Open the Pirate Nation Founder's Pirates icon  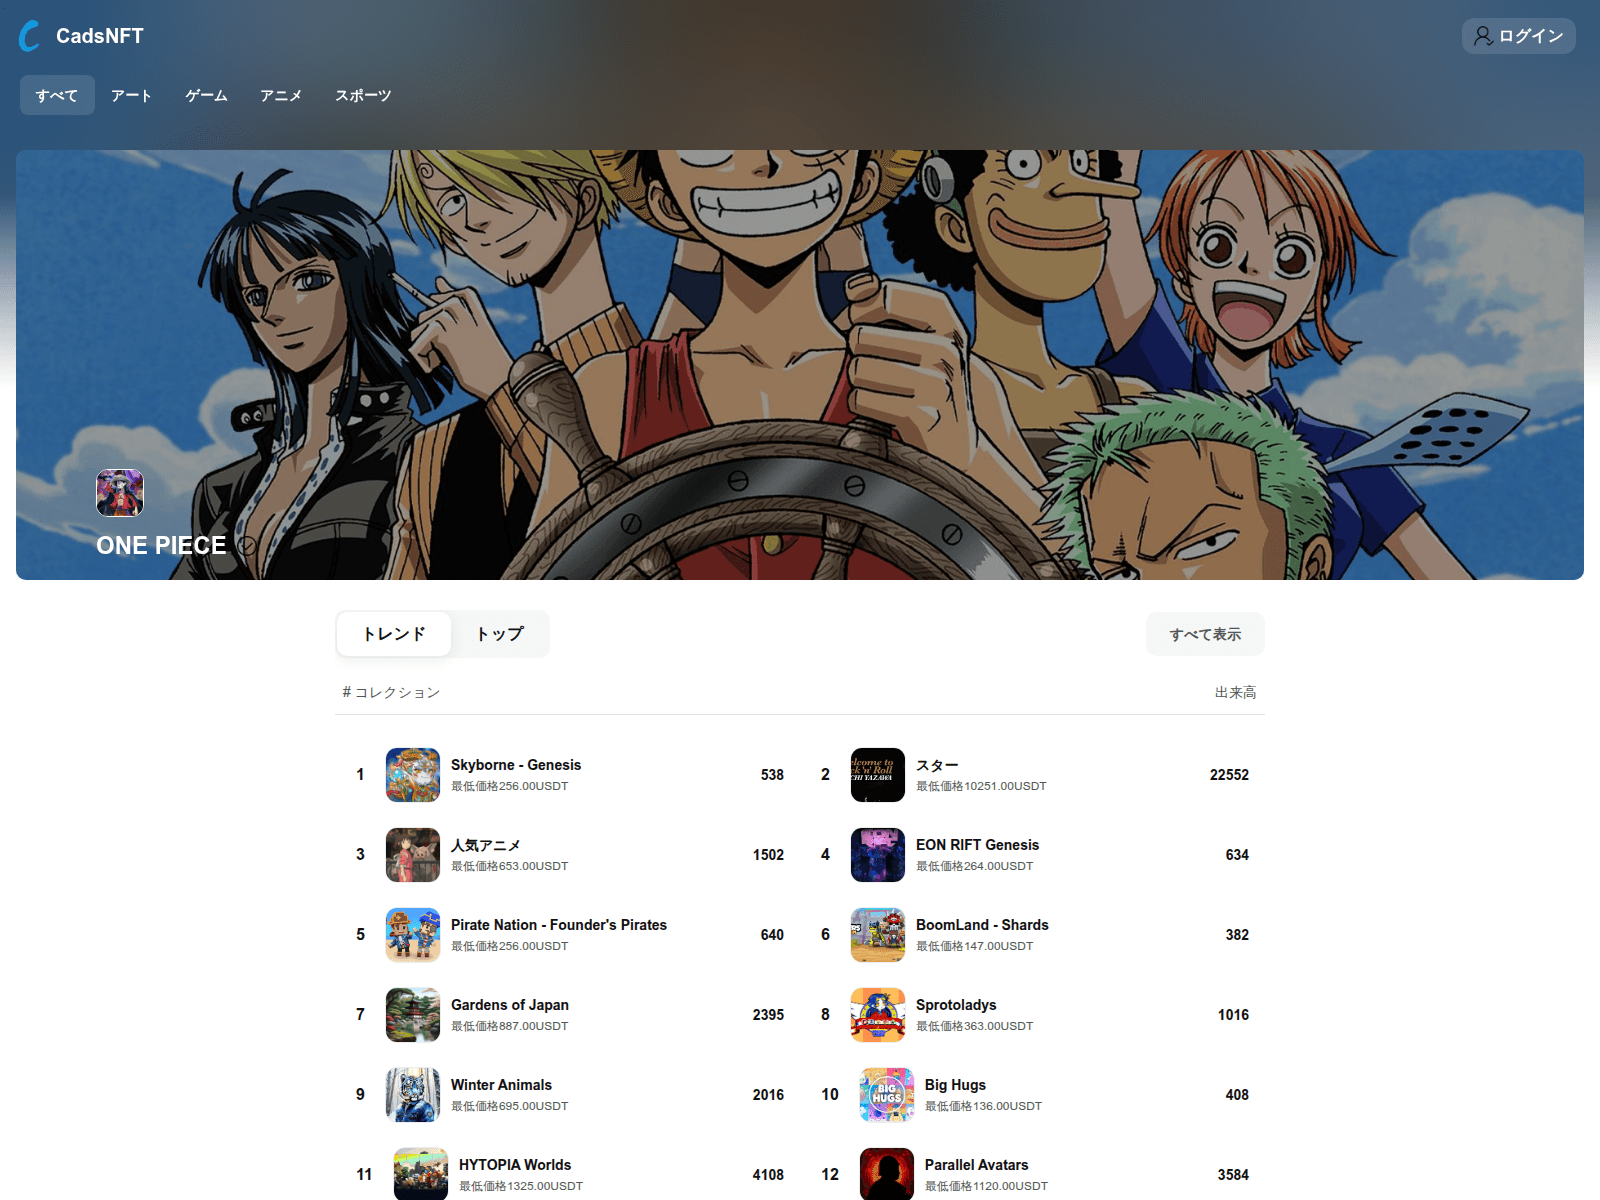[412, 935]
